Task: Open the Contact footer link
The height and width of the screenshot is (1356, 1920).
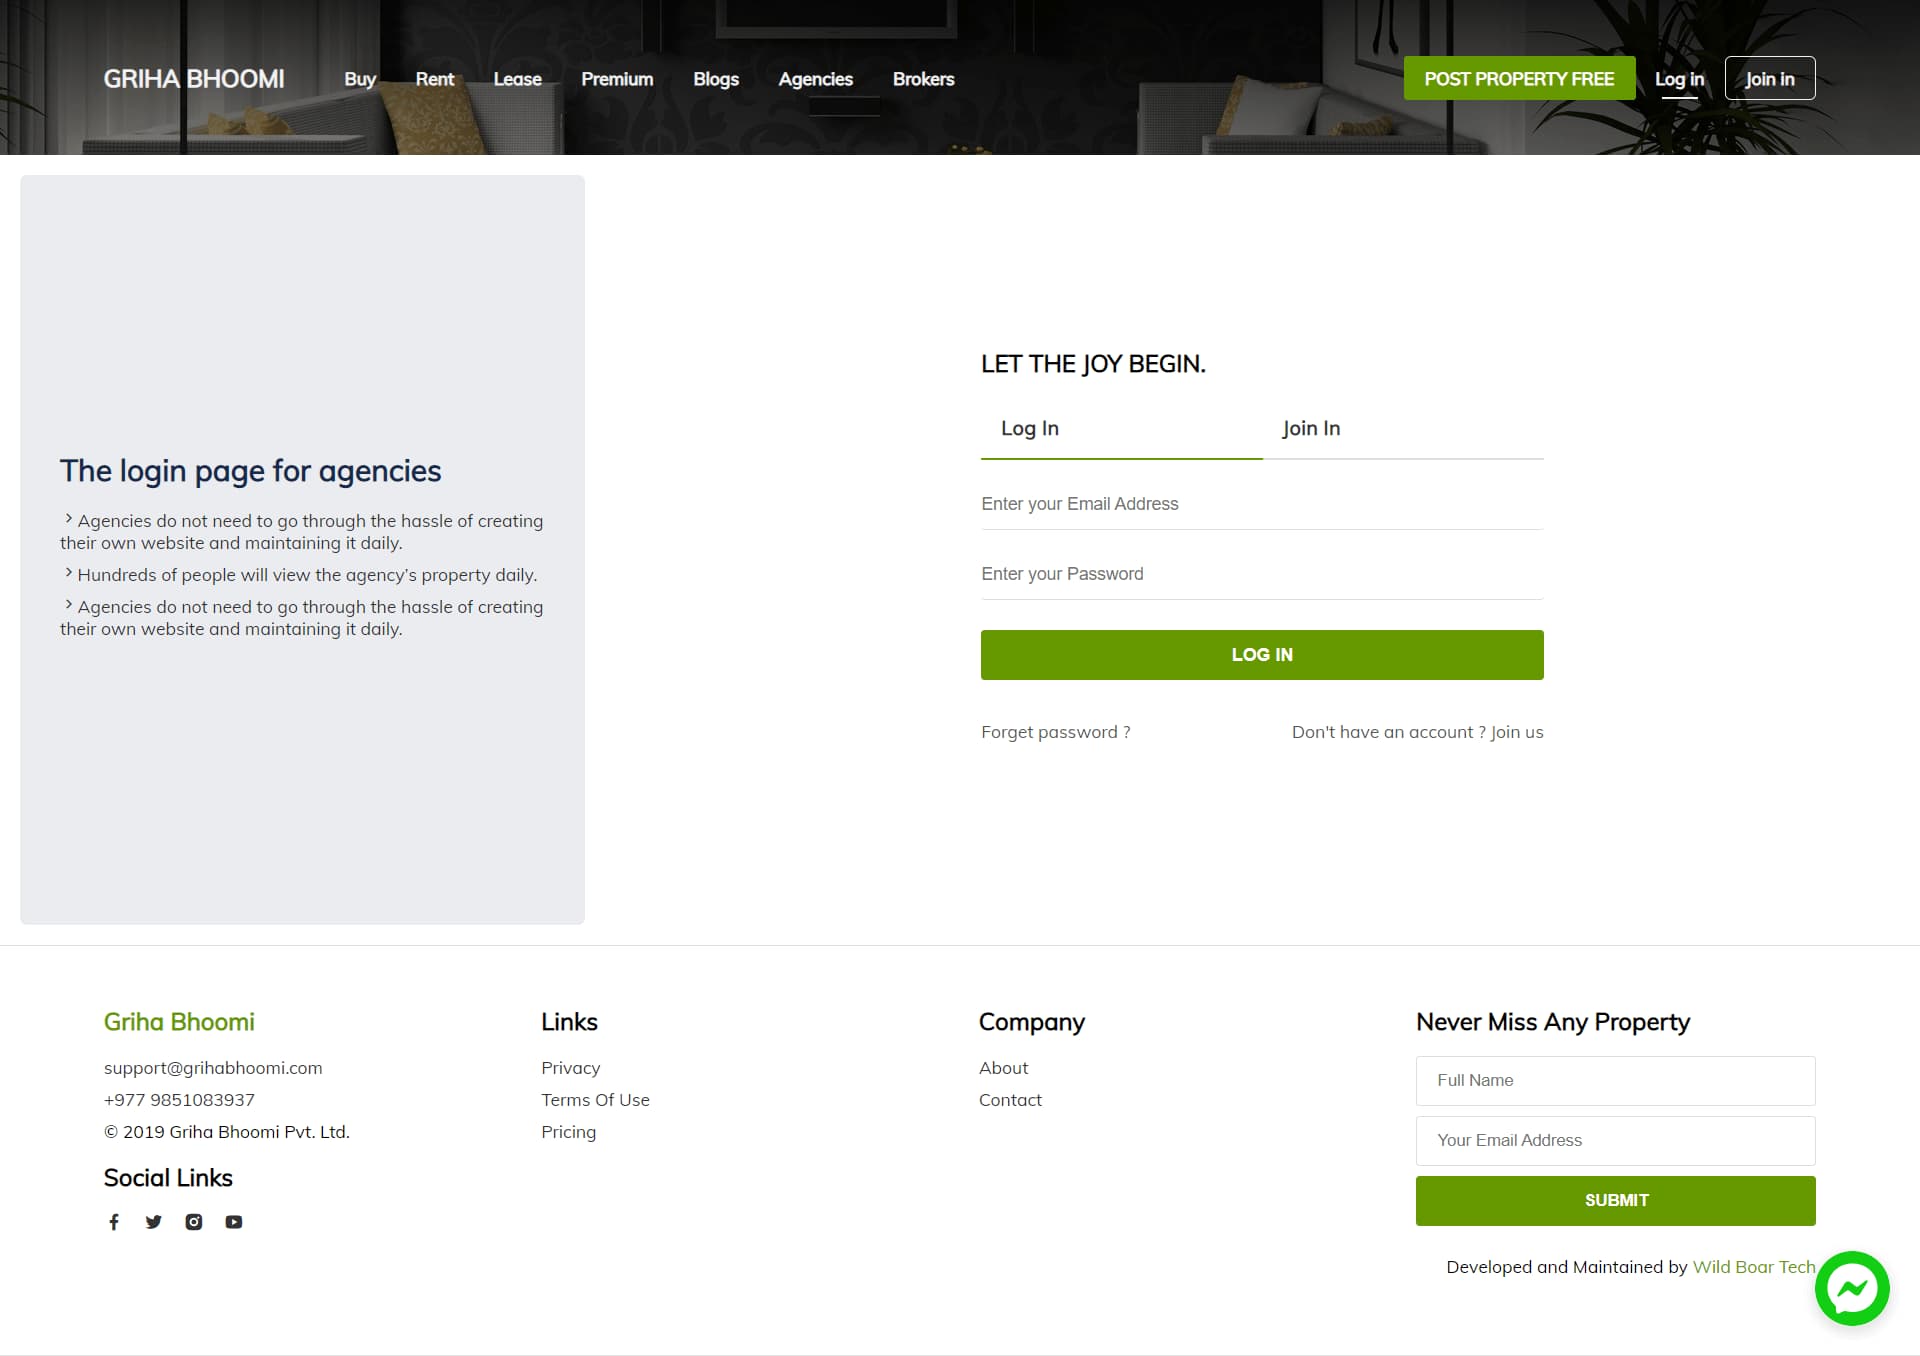Action: [1010, 1100]
